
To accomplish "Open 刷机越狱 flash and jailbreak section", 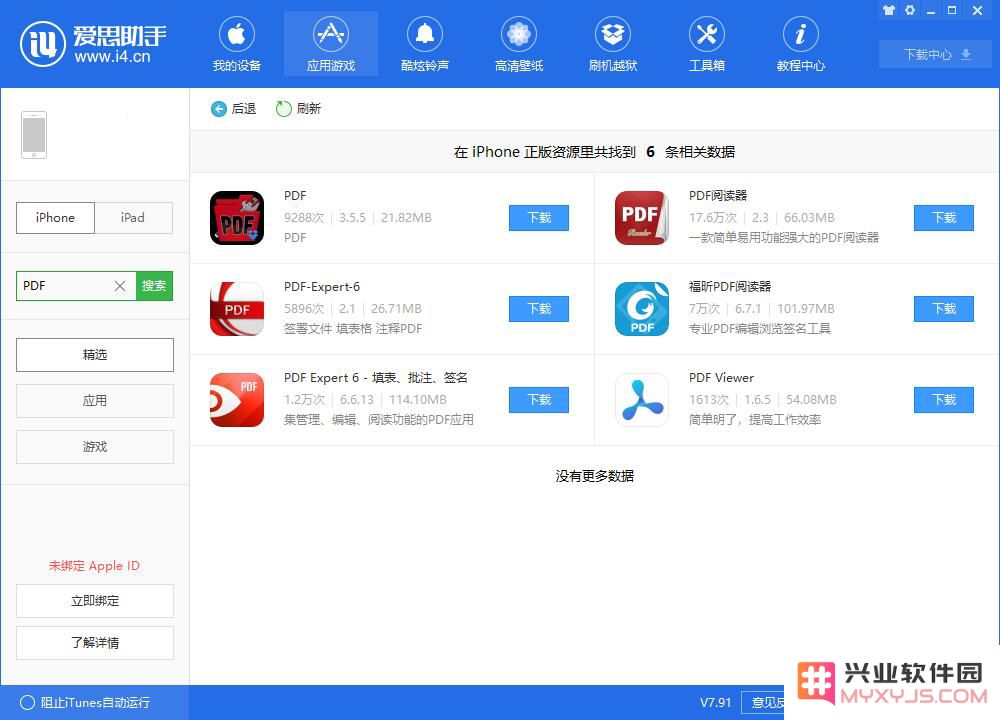I will pos(613,44).
